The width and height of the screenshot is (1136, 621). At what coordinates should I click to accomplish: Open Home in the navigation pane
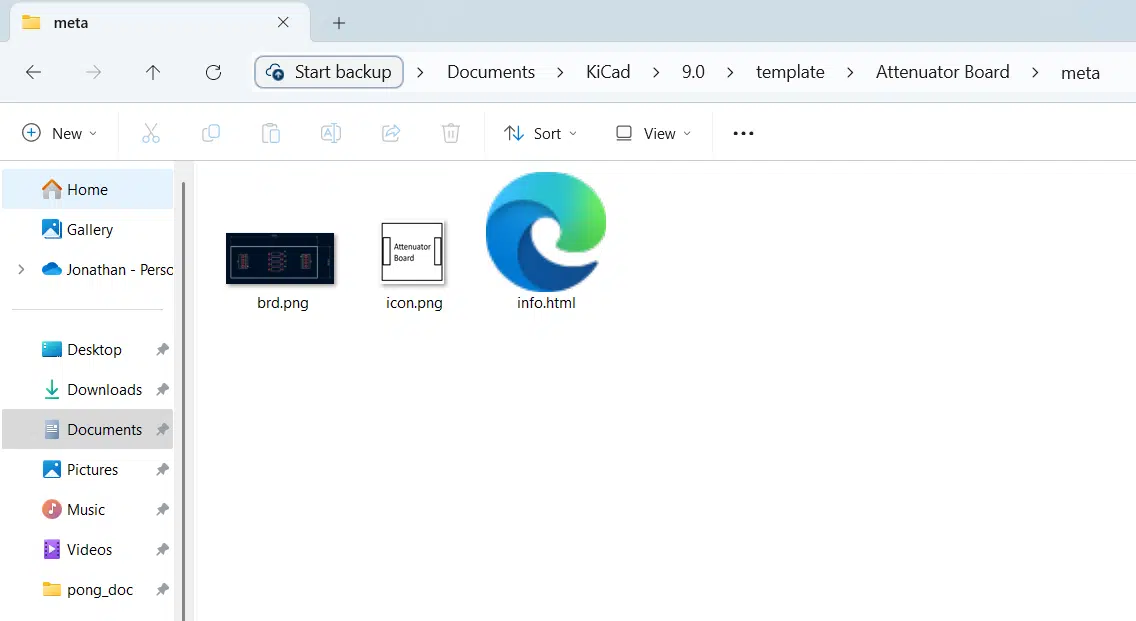88,189
